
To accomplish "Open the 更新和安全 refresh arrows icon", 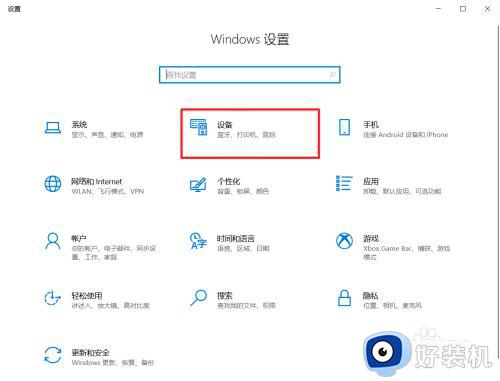I will (53, 355).
